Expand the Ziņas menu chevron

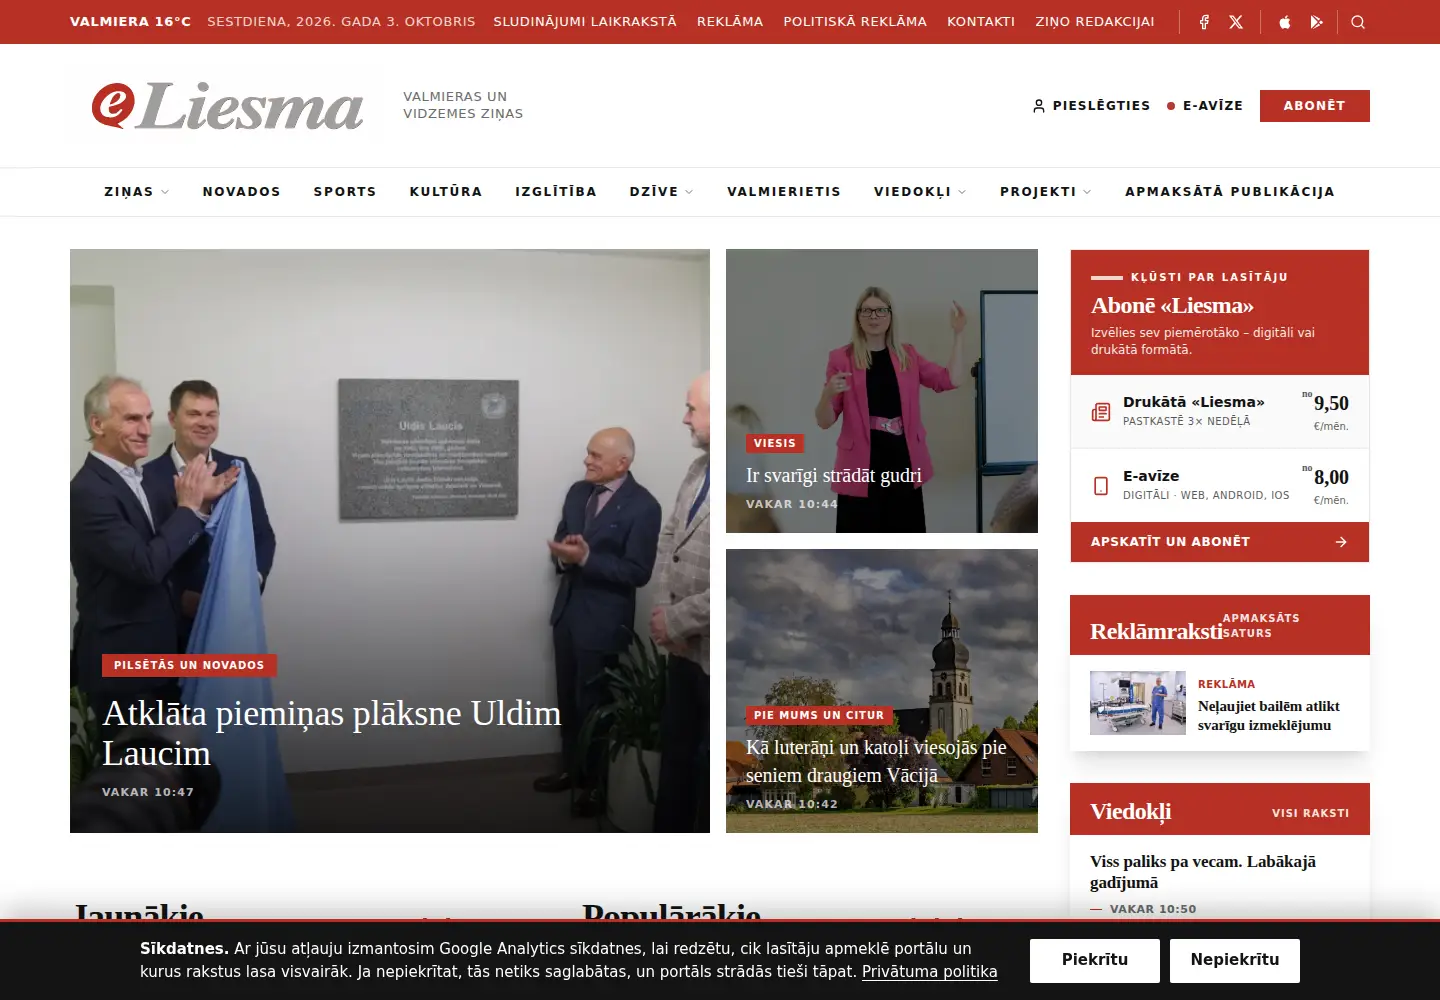(165, 192)
